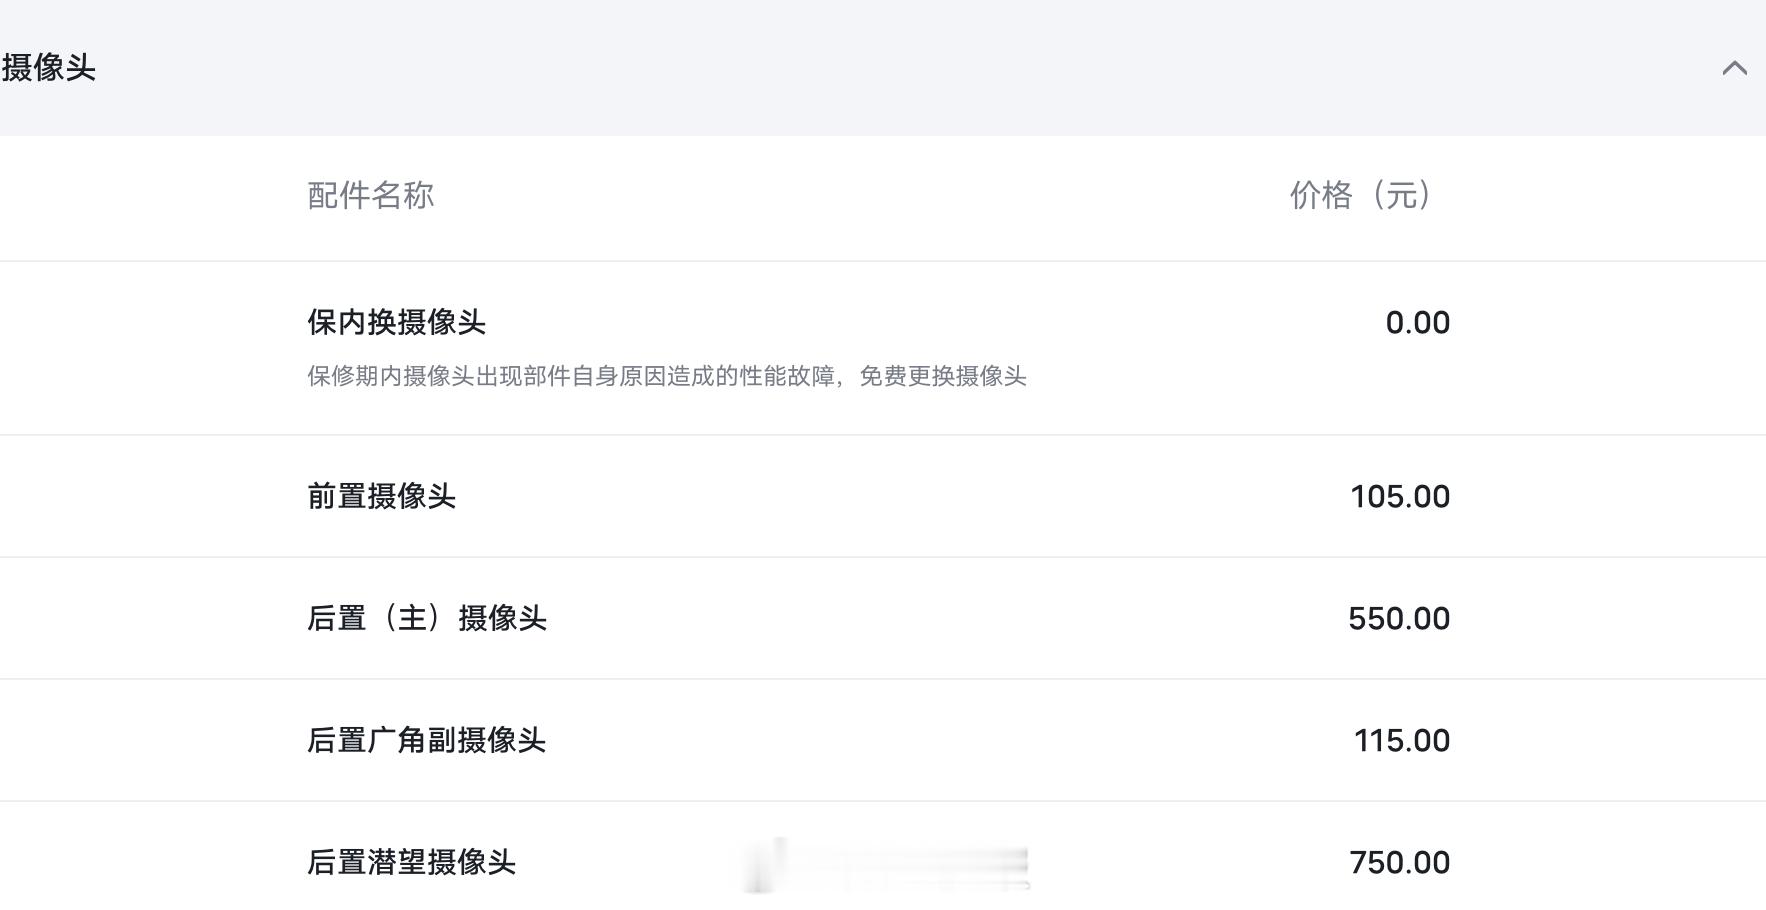The height and width of the screenshot is (910, 1766).
Task: Click the 前置摄像头 item
Action: click(x=381, y=496)
